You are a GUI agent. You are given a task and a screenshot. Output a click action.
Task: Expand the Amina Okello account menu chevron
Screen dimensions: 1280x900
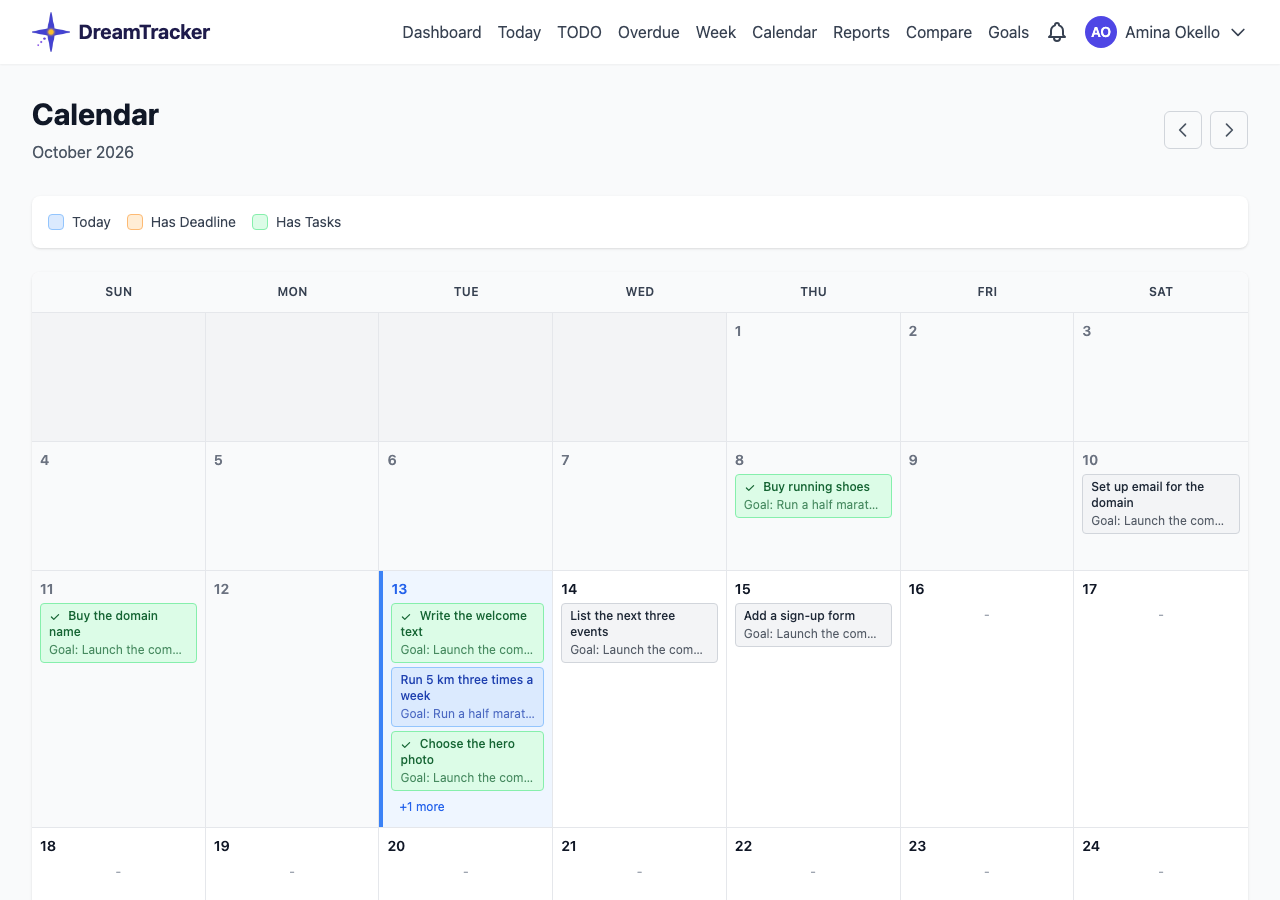(x=1238, y=32)
